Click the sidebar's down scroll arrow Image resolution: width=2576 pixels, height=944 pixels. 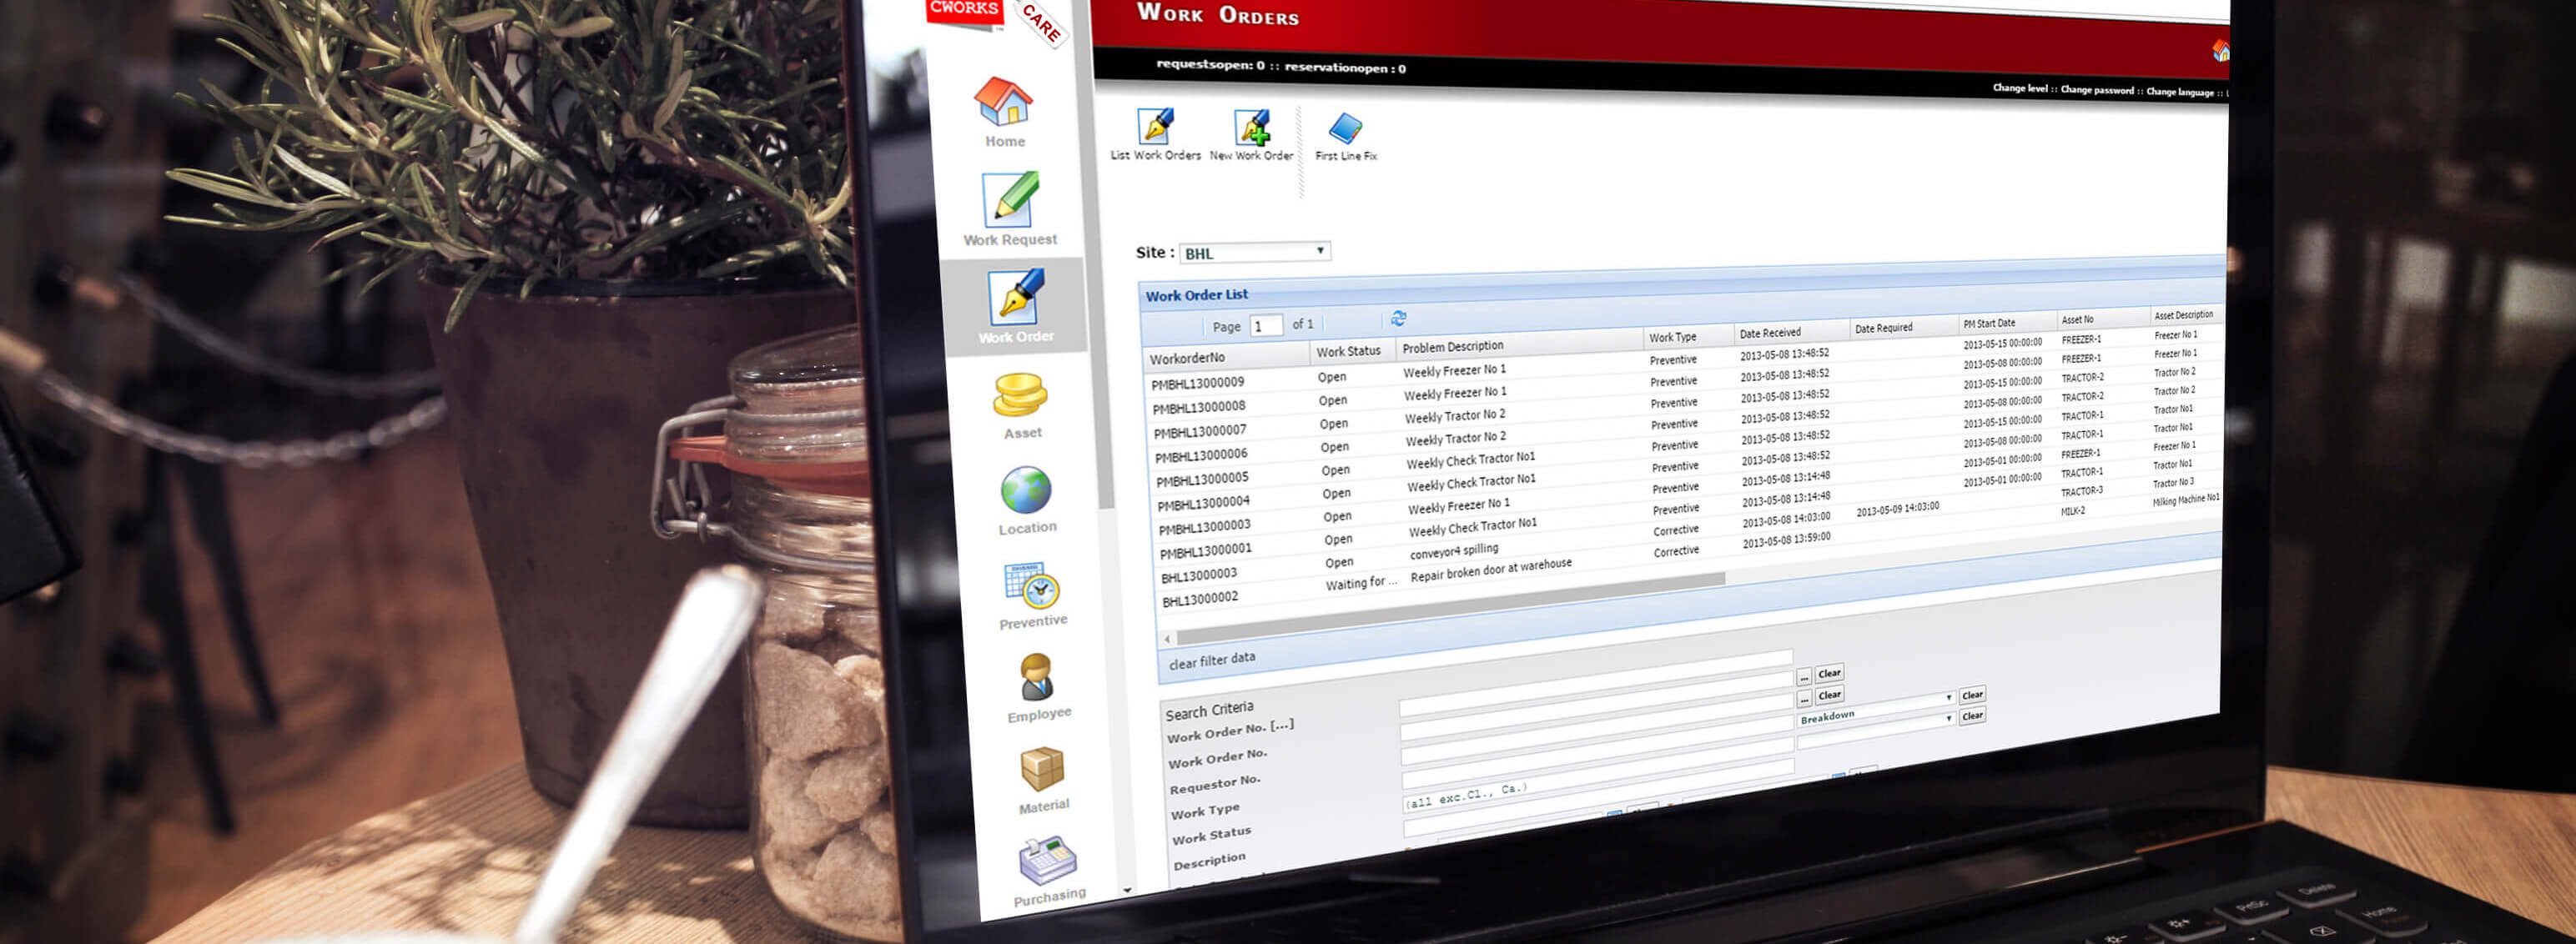1127,889
